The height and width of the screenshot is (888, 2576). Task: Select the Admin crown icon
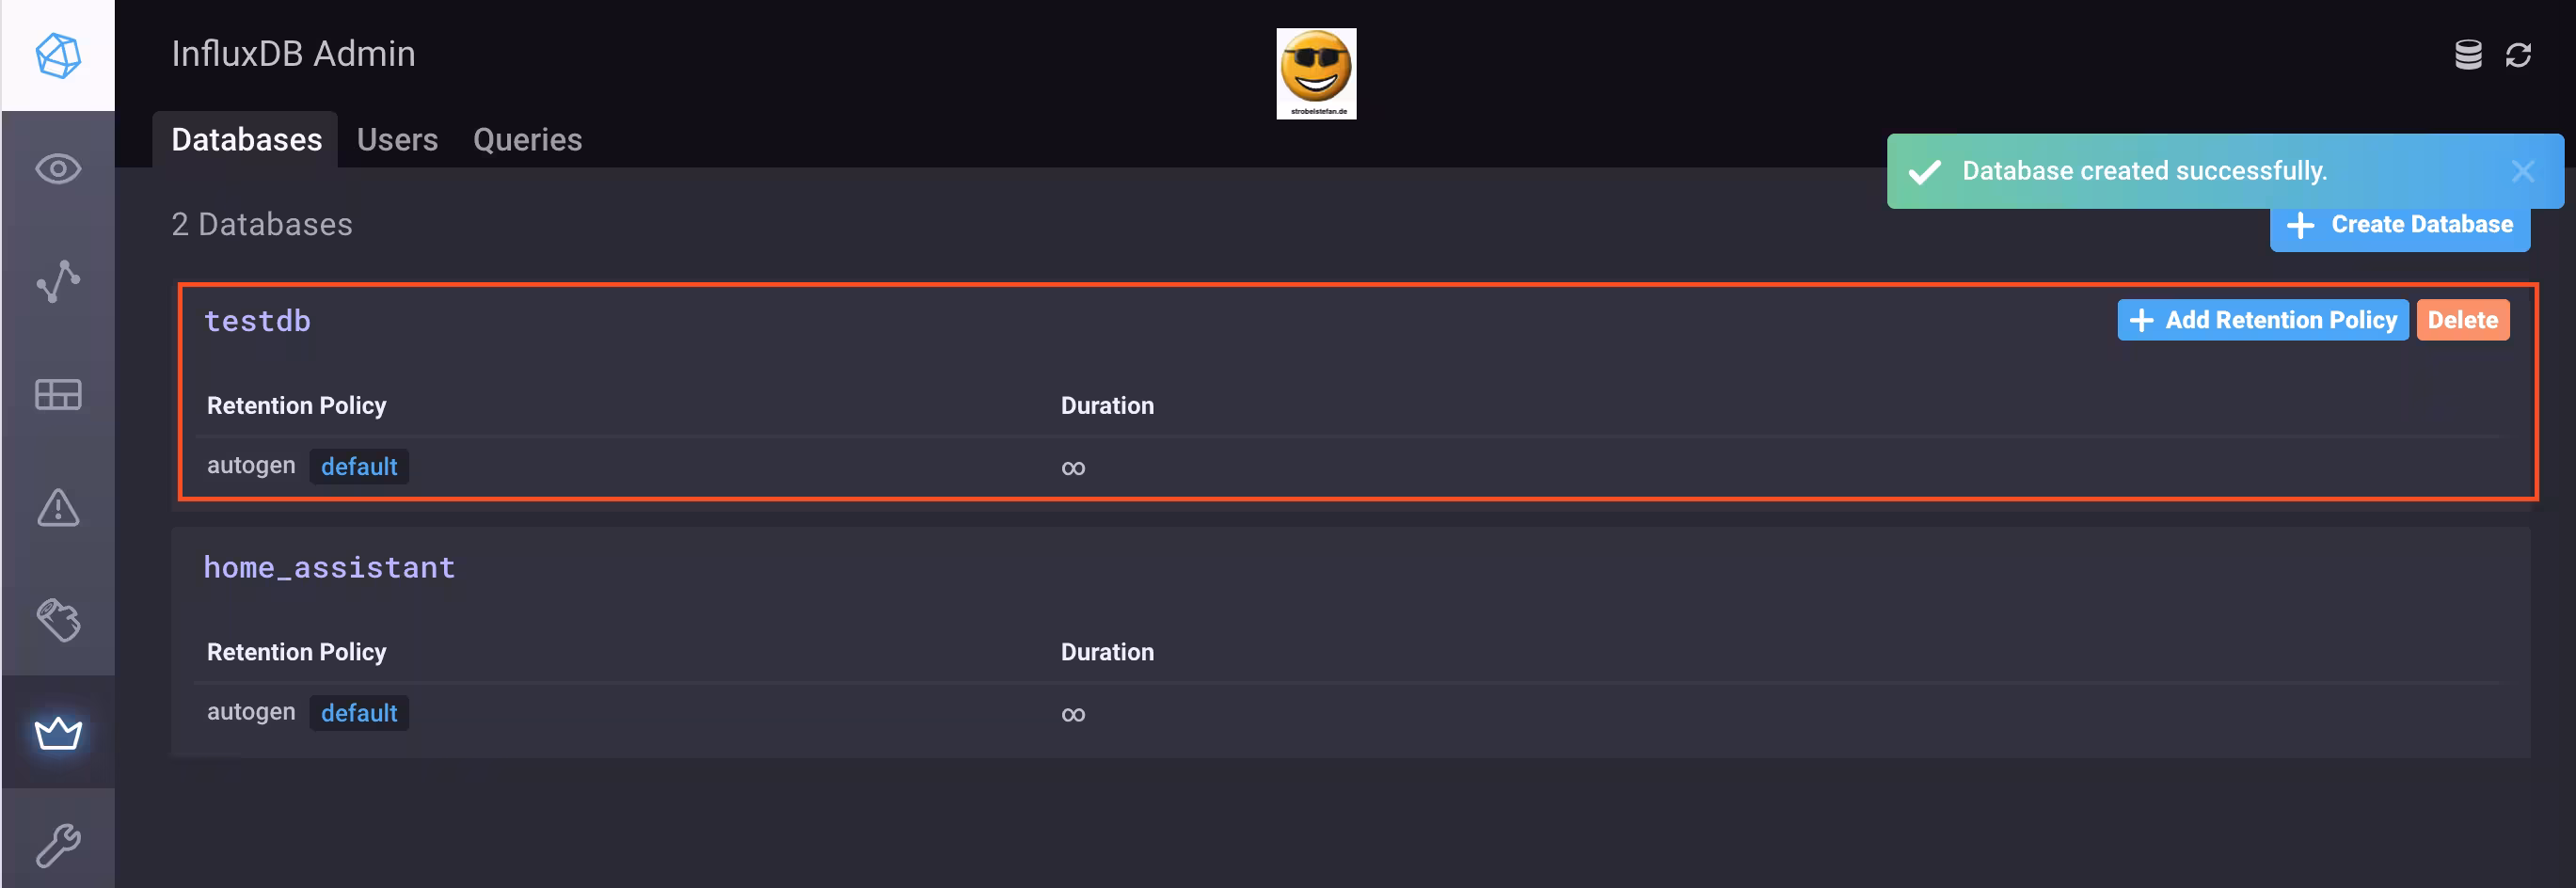[x=57, y=733]
